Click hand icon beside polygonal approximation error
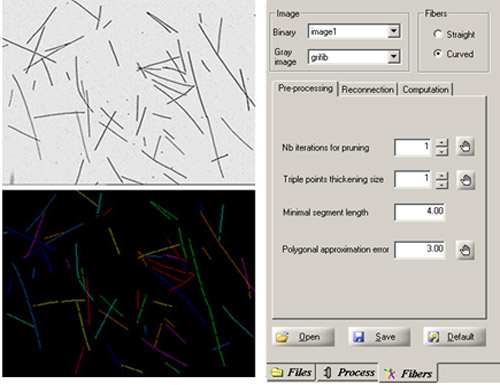 [465, 250]
